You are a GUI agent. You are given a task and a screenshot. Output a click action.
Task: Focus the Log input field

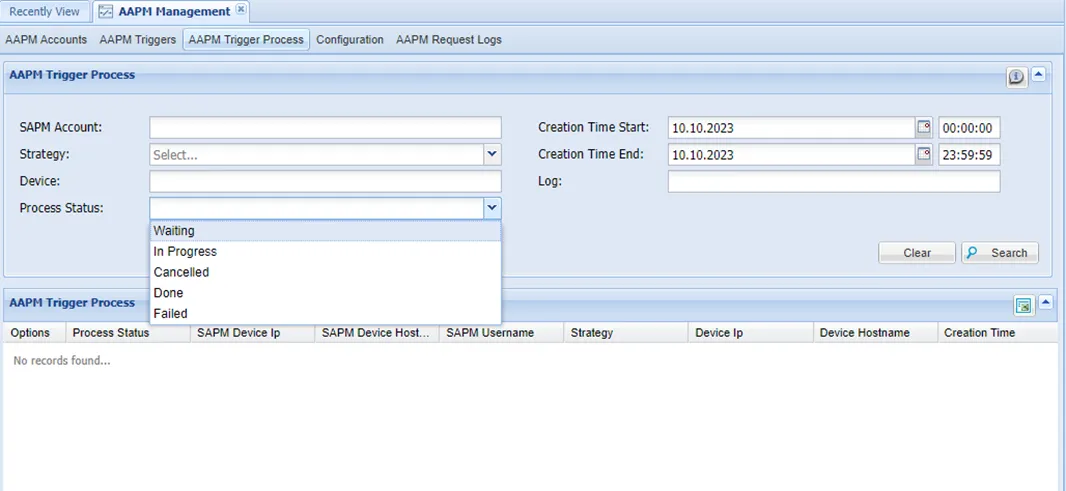tap(833, 181)
